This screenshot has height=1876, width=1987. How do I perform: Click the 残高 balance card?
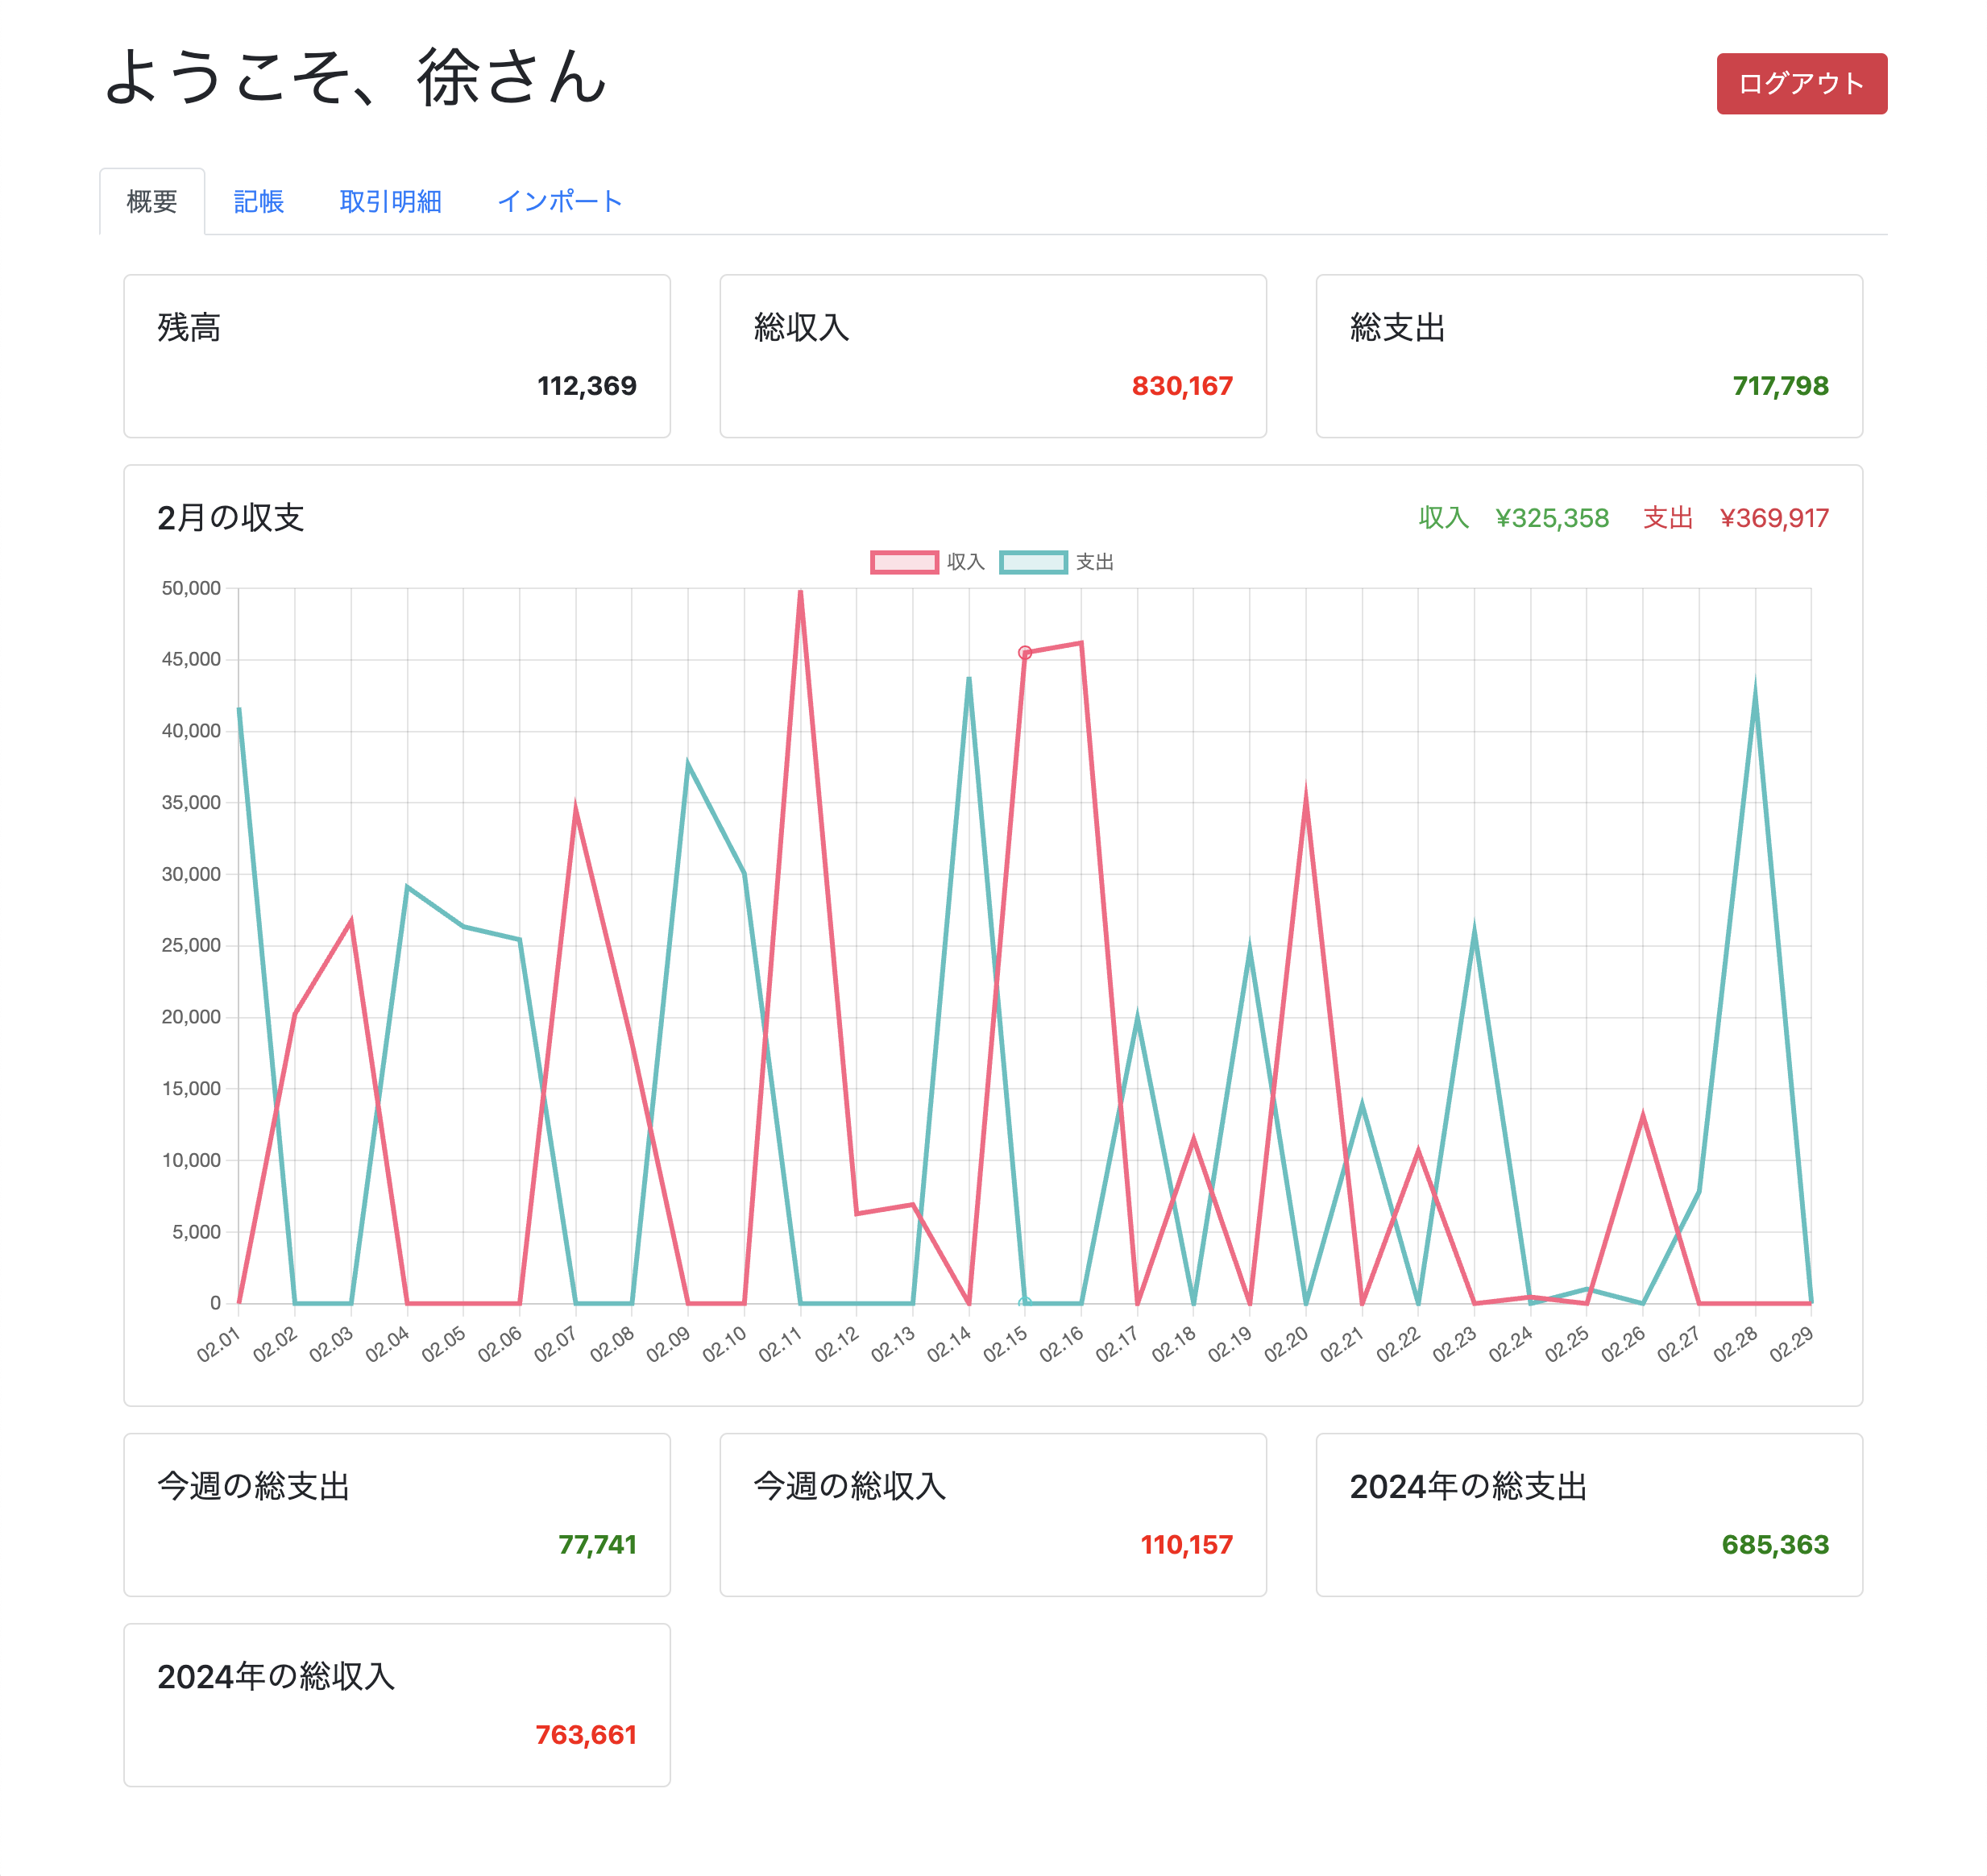(397, 356)
